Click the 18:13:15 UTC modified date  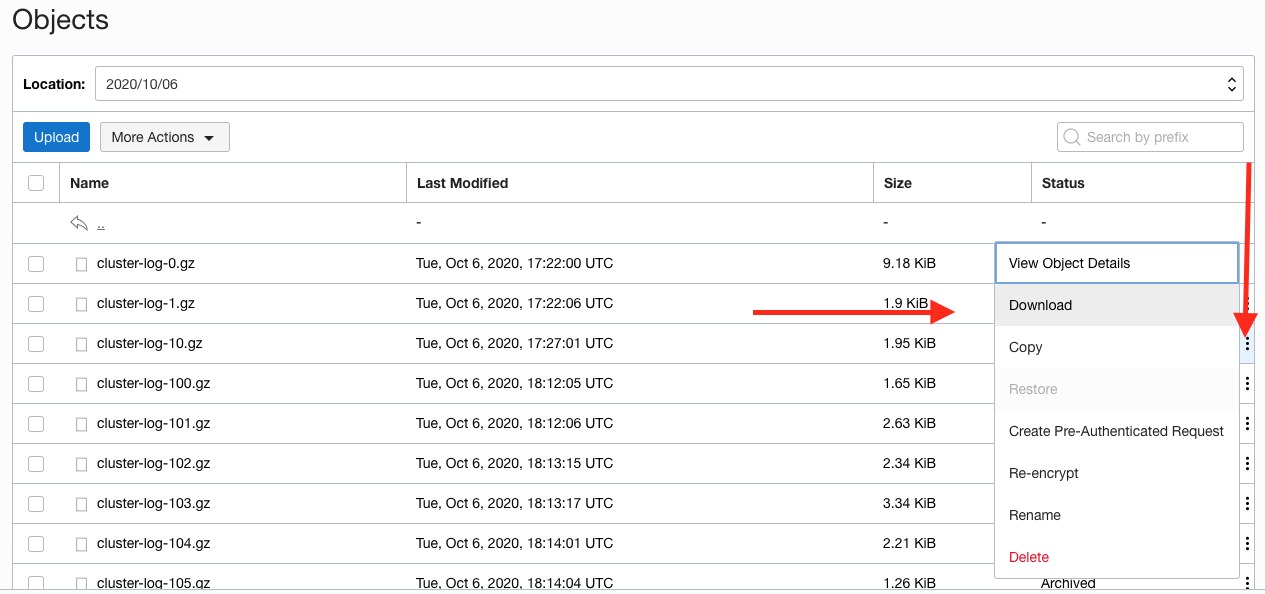click(x=515, y=464)
